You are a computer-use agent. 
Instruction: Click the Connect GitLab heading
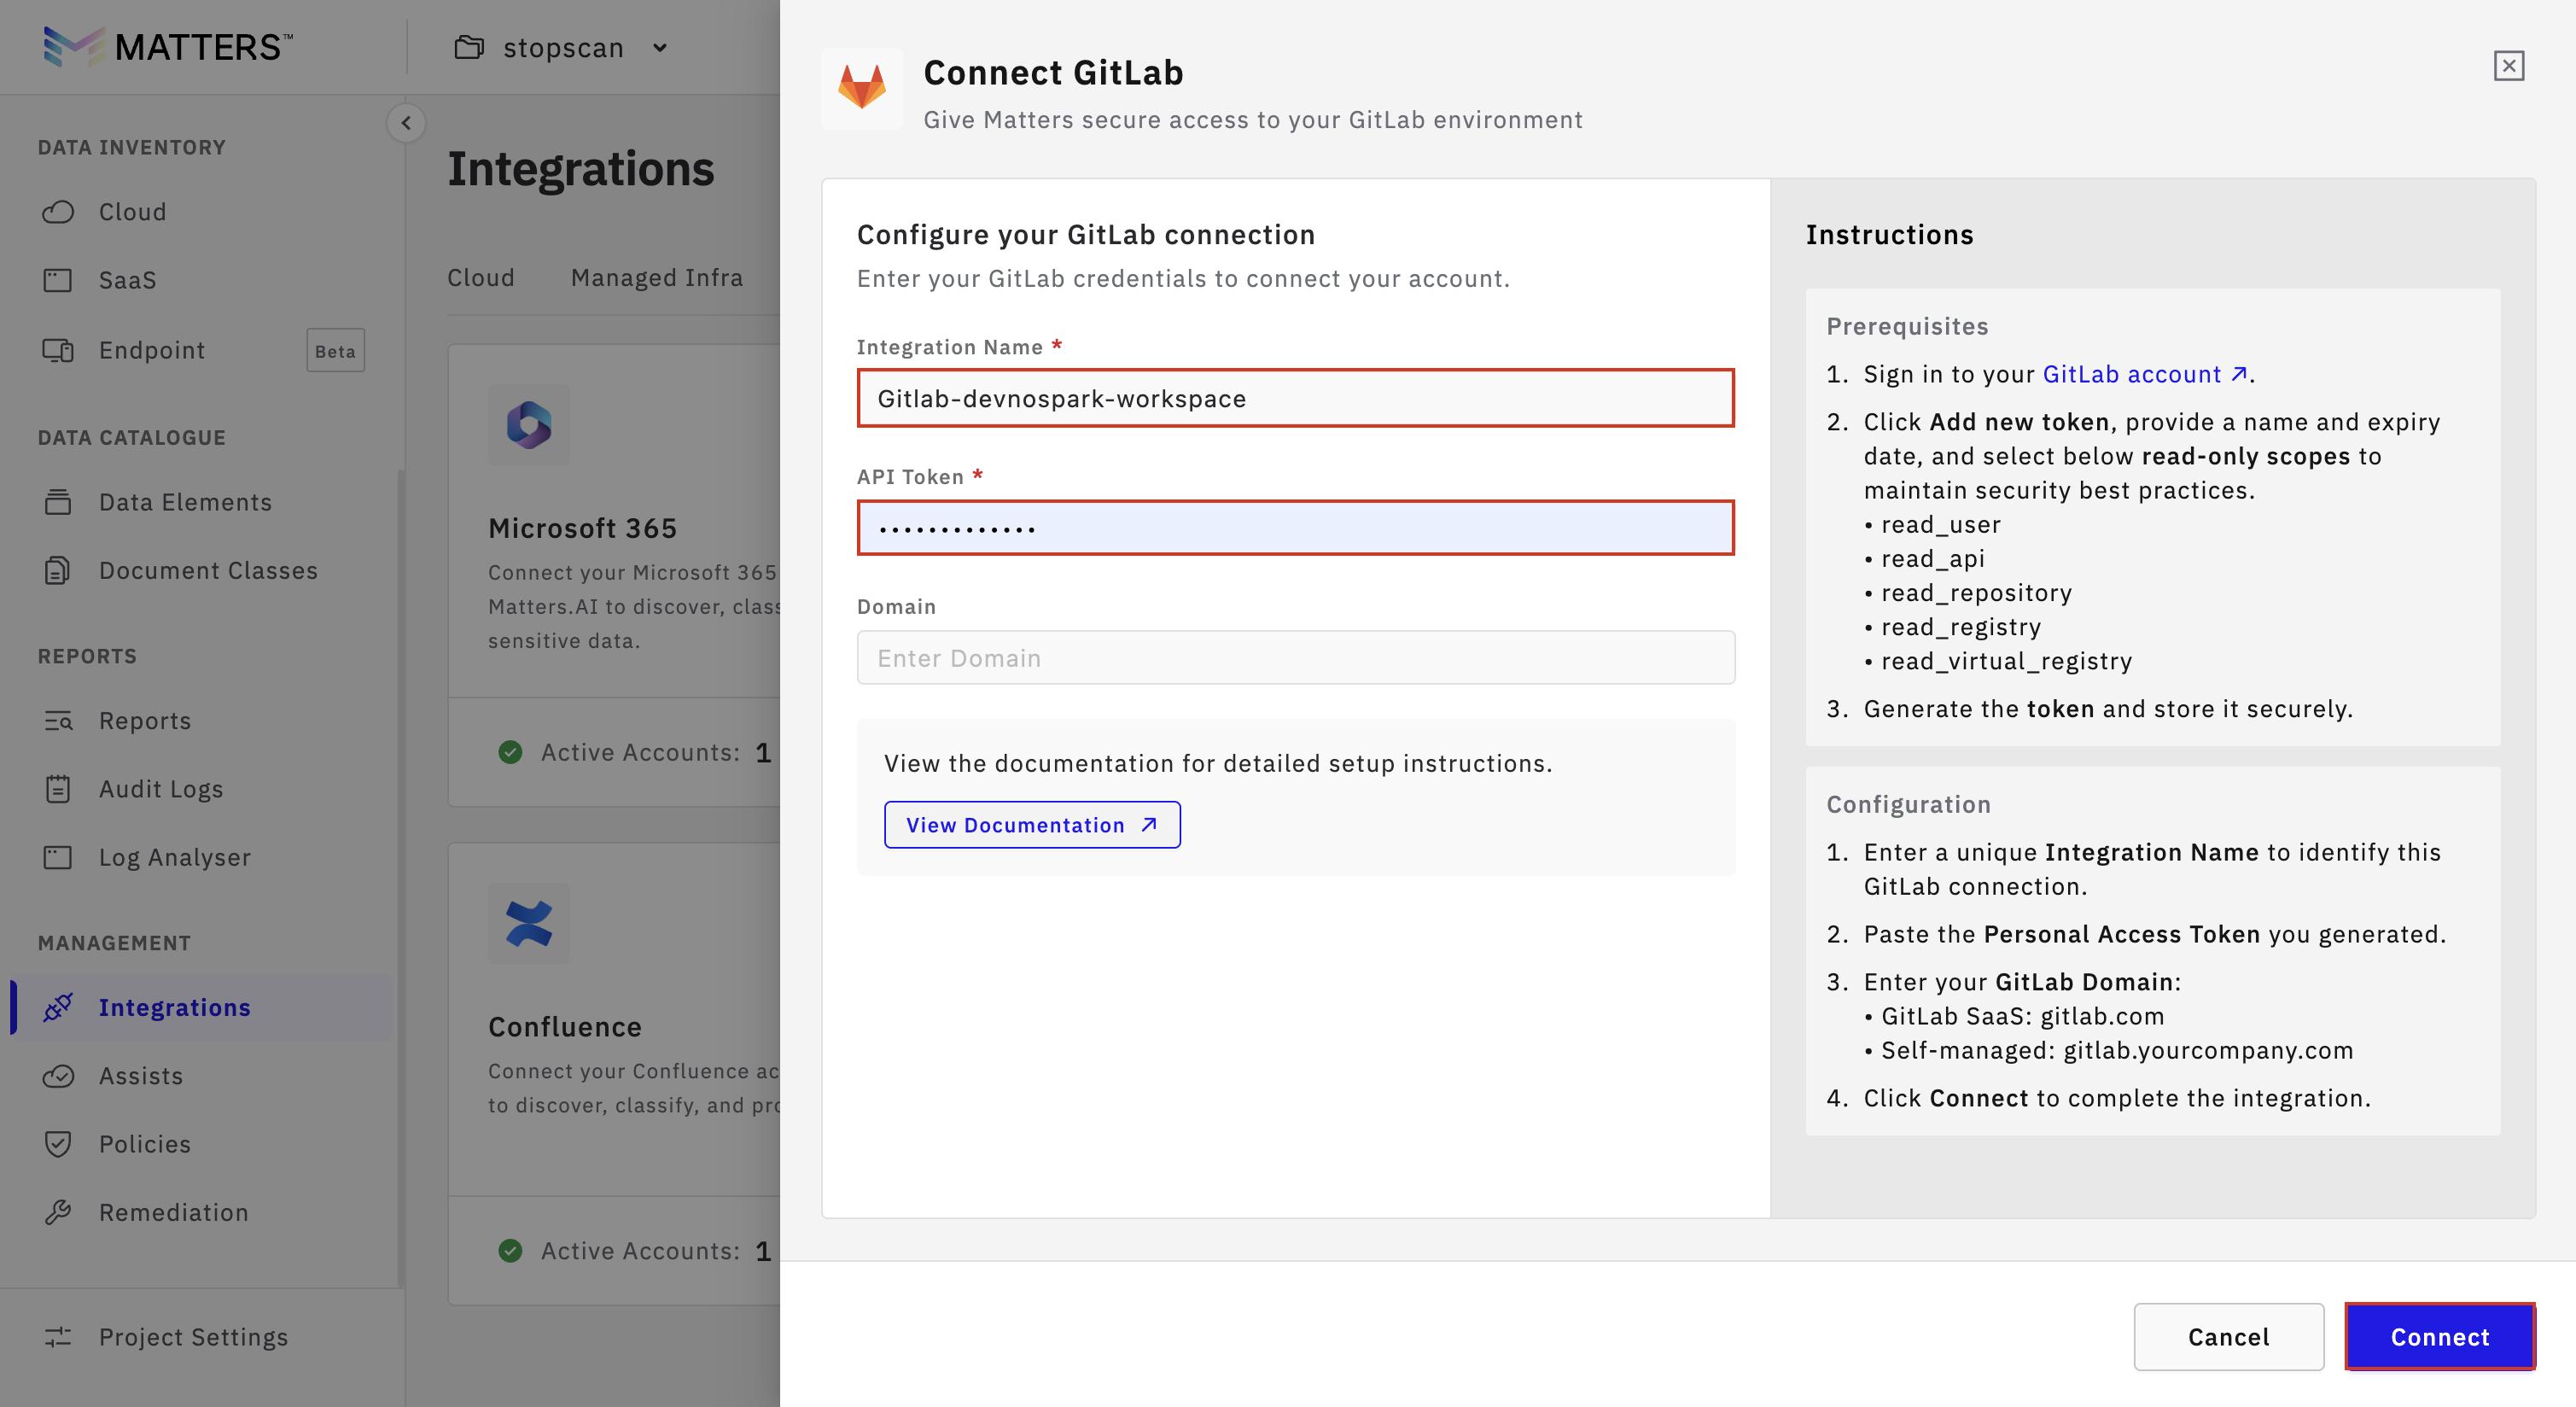[x=1054, y=72]
